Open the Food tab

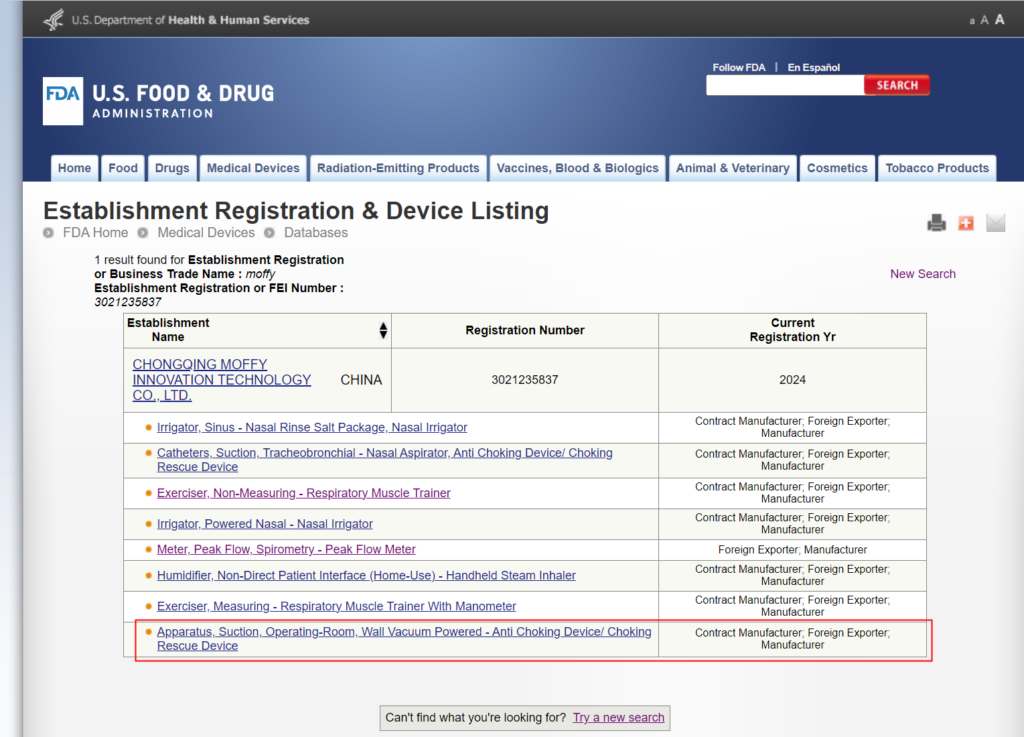(x=123, y=168)
